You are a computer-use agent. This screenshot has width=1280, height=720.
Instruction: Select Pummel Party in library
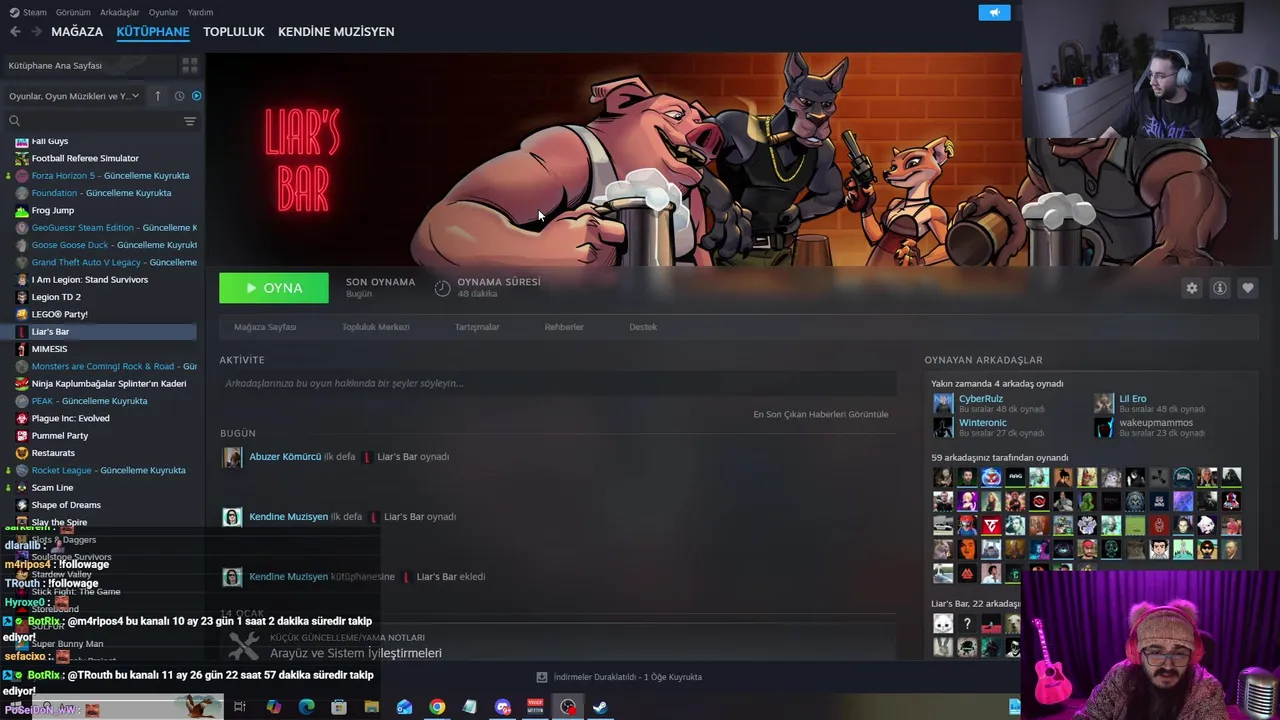(x=60, y=436)
